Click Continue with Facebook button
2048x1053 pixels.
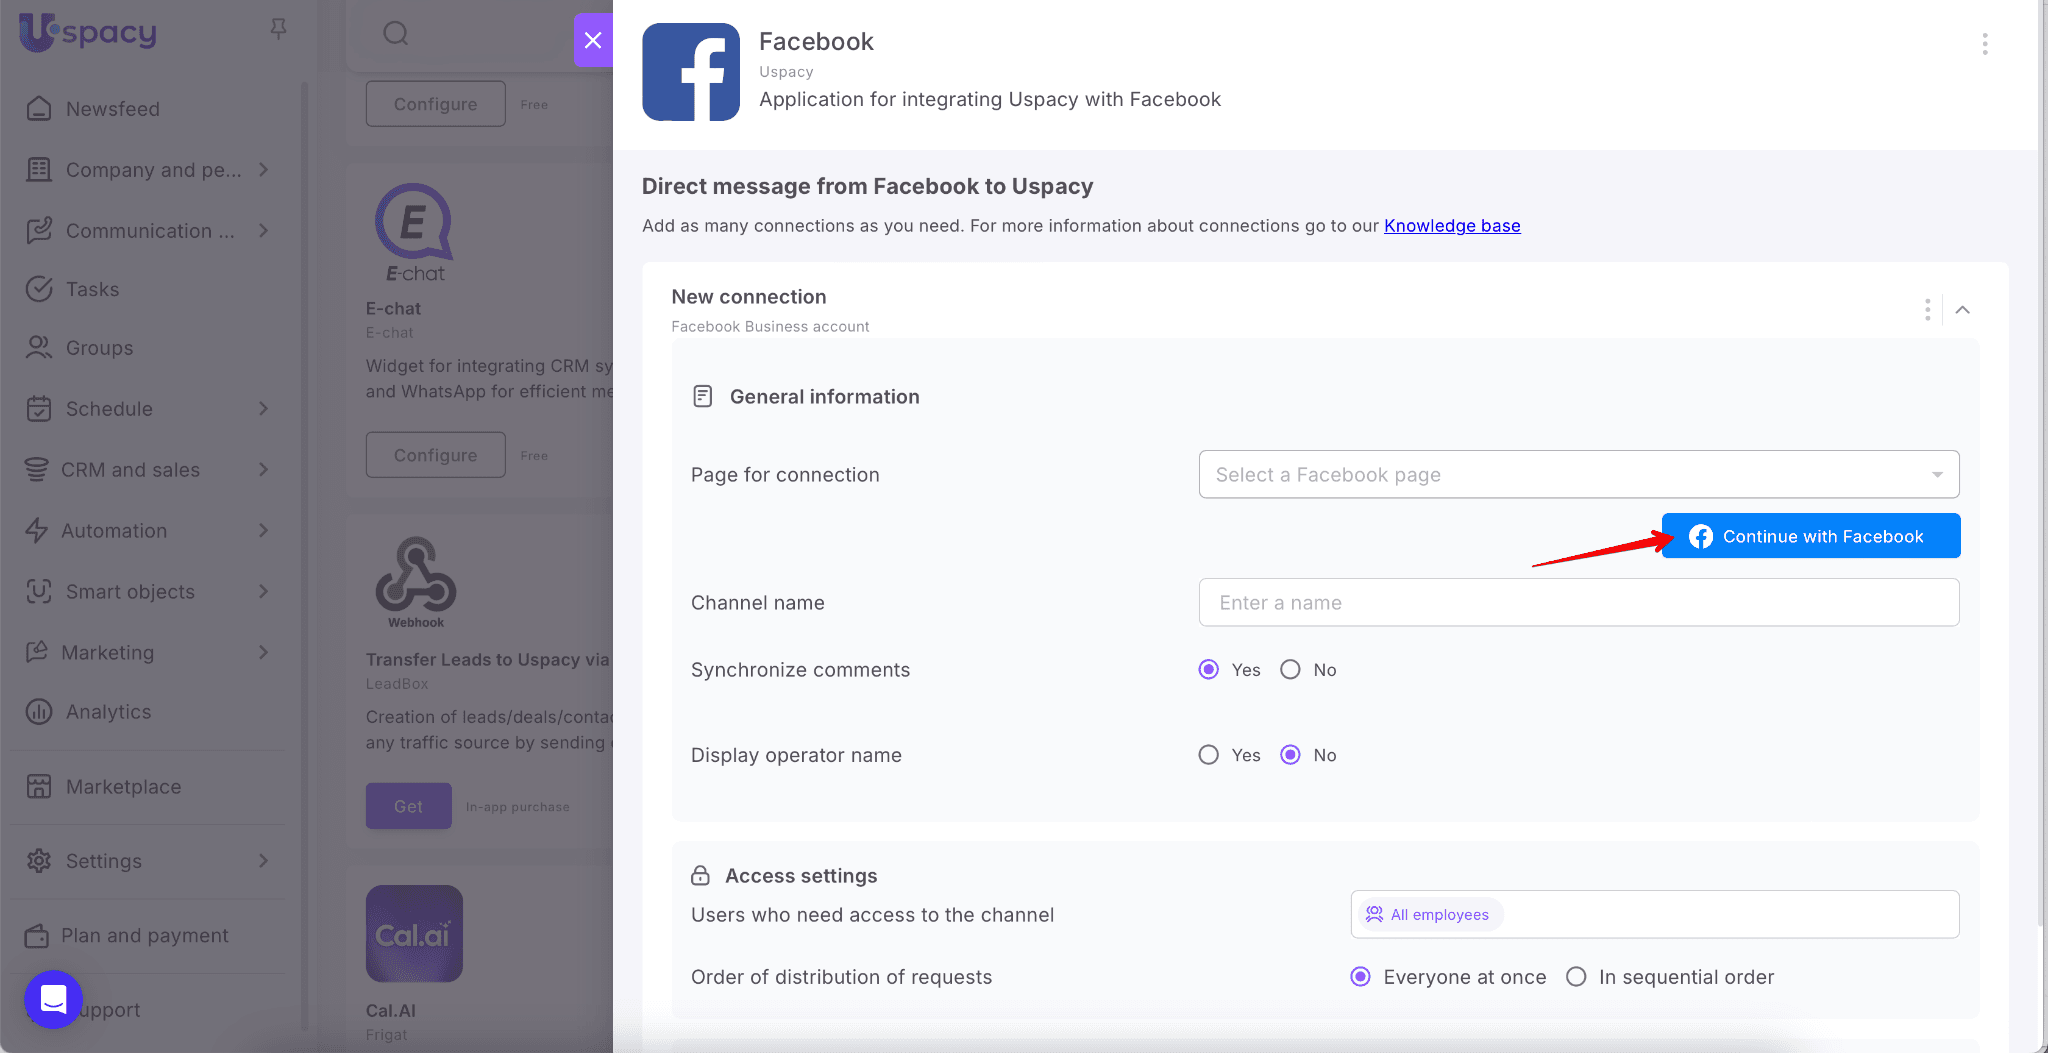1810,537
